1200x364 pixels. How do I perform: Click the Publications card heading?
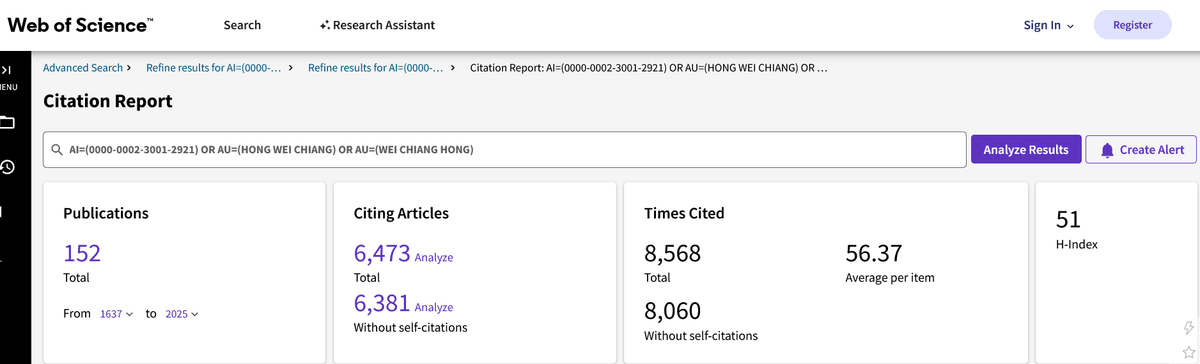106,213
